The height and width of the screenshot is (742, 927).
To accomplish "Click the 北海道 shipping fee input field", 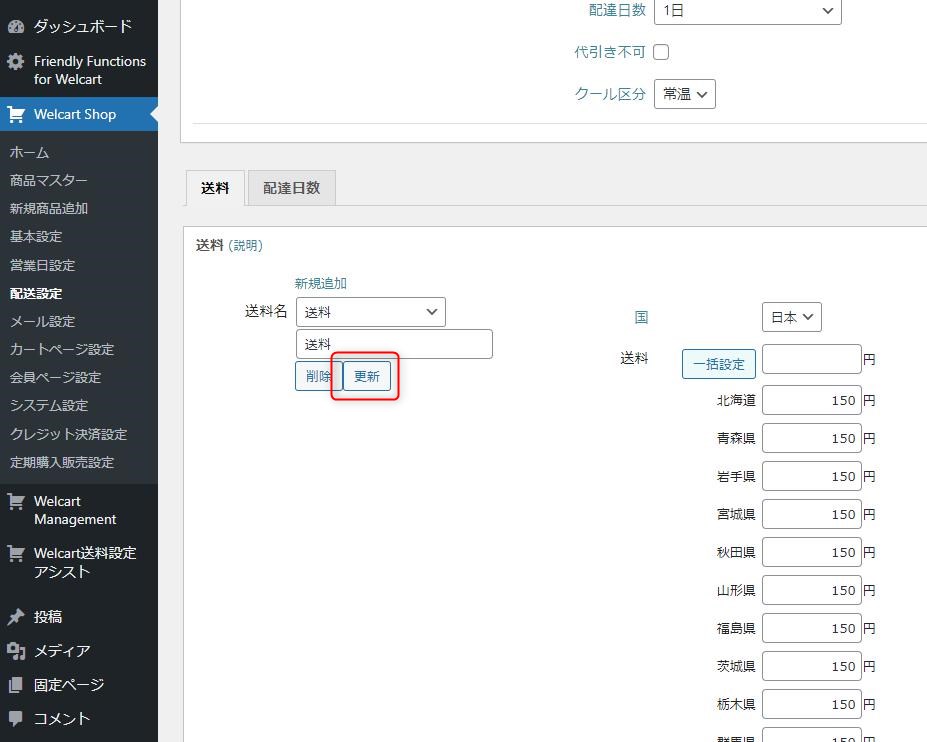I will pyautogui.click(x=811, y=401).
